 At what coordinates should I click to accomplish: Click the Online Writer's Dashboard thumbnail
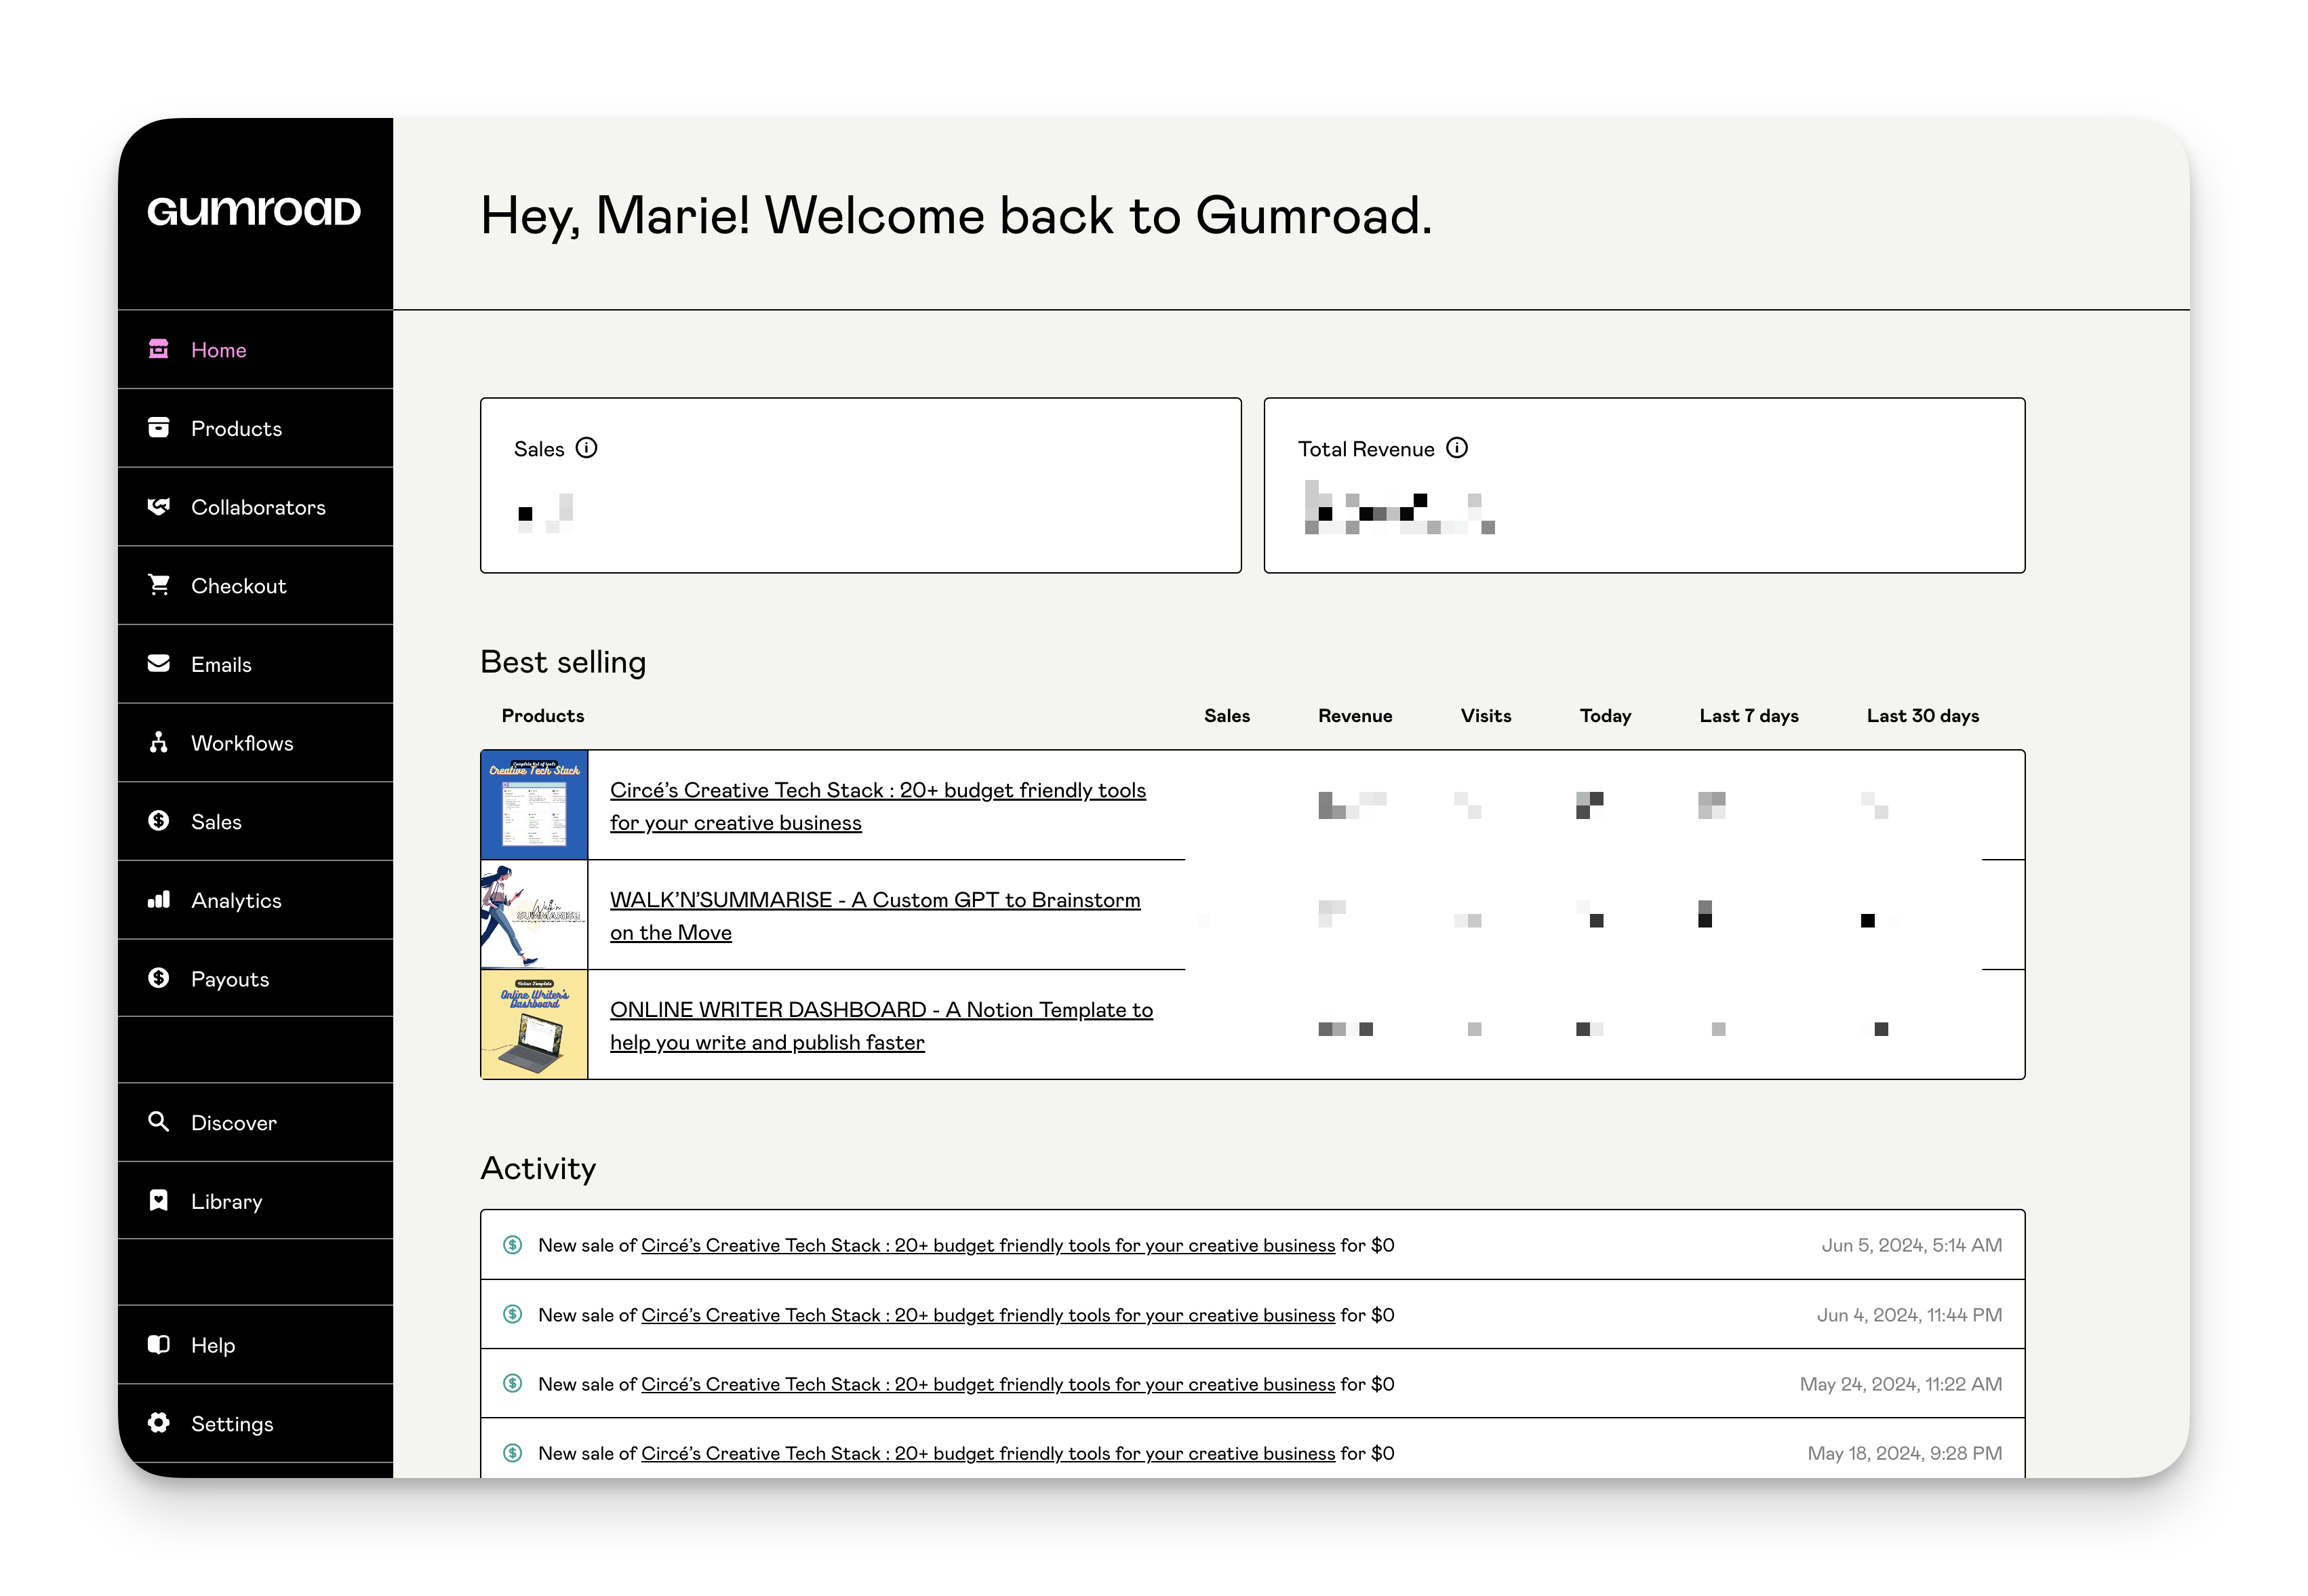pos(534,1024)
